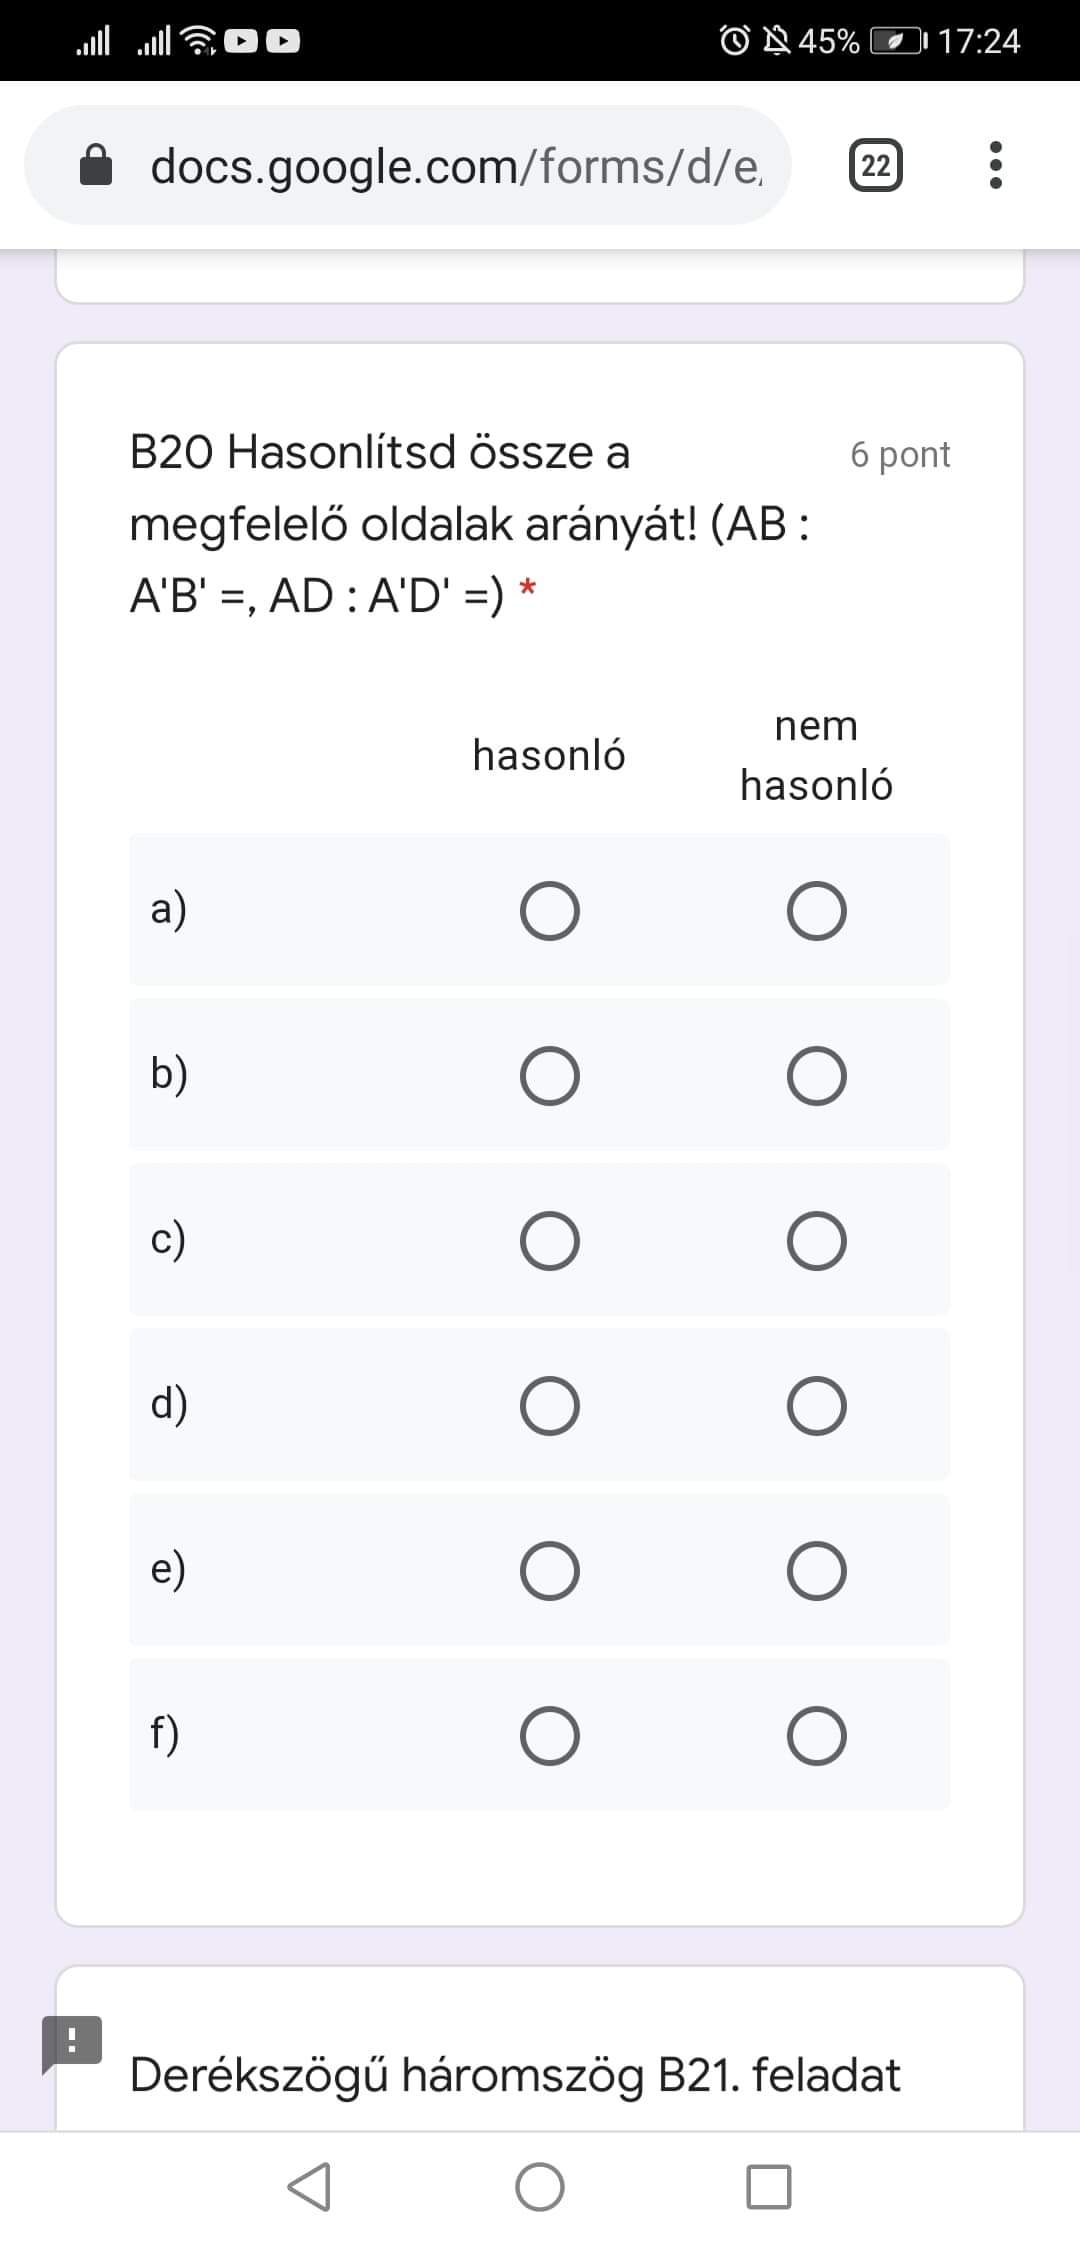Select 'hasonló' for row d)

pyautogui.click(x=549, y=1406)
